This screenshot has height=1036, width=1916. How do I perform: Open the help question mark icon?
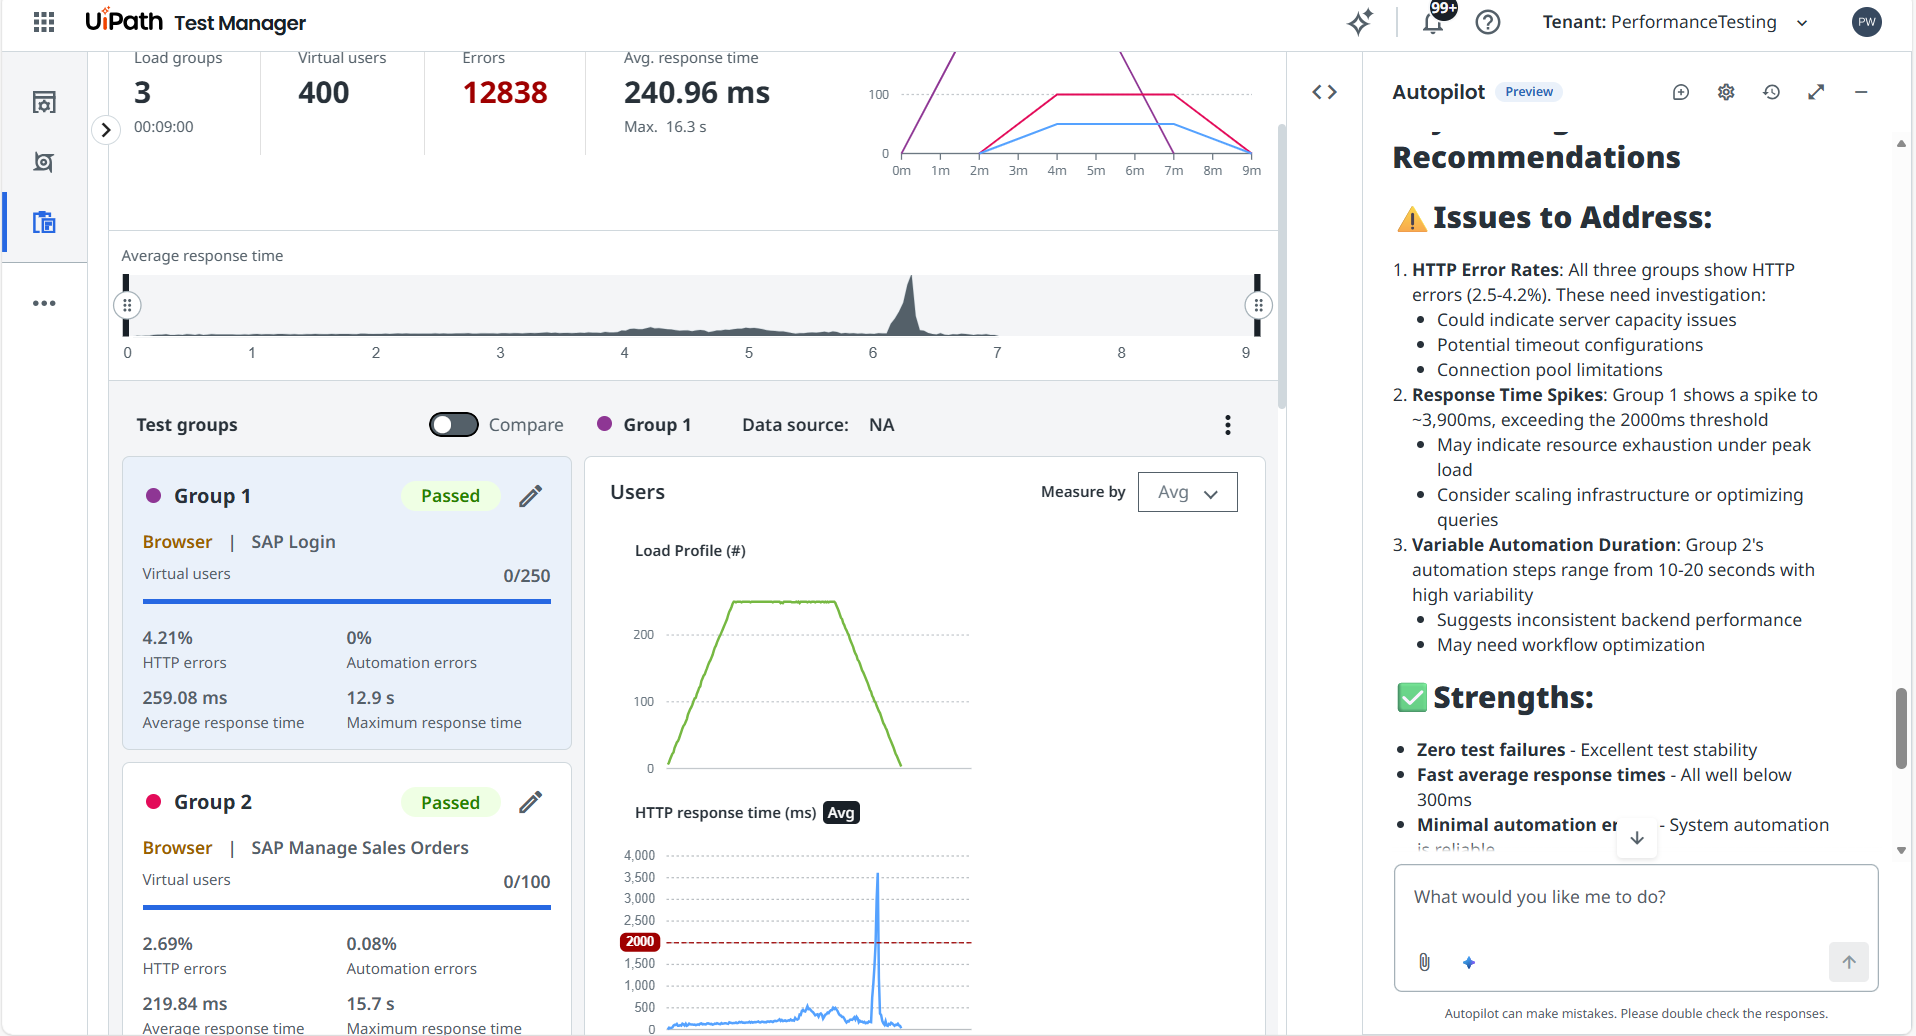[1488, 22]
